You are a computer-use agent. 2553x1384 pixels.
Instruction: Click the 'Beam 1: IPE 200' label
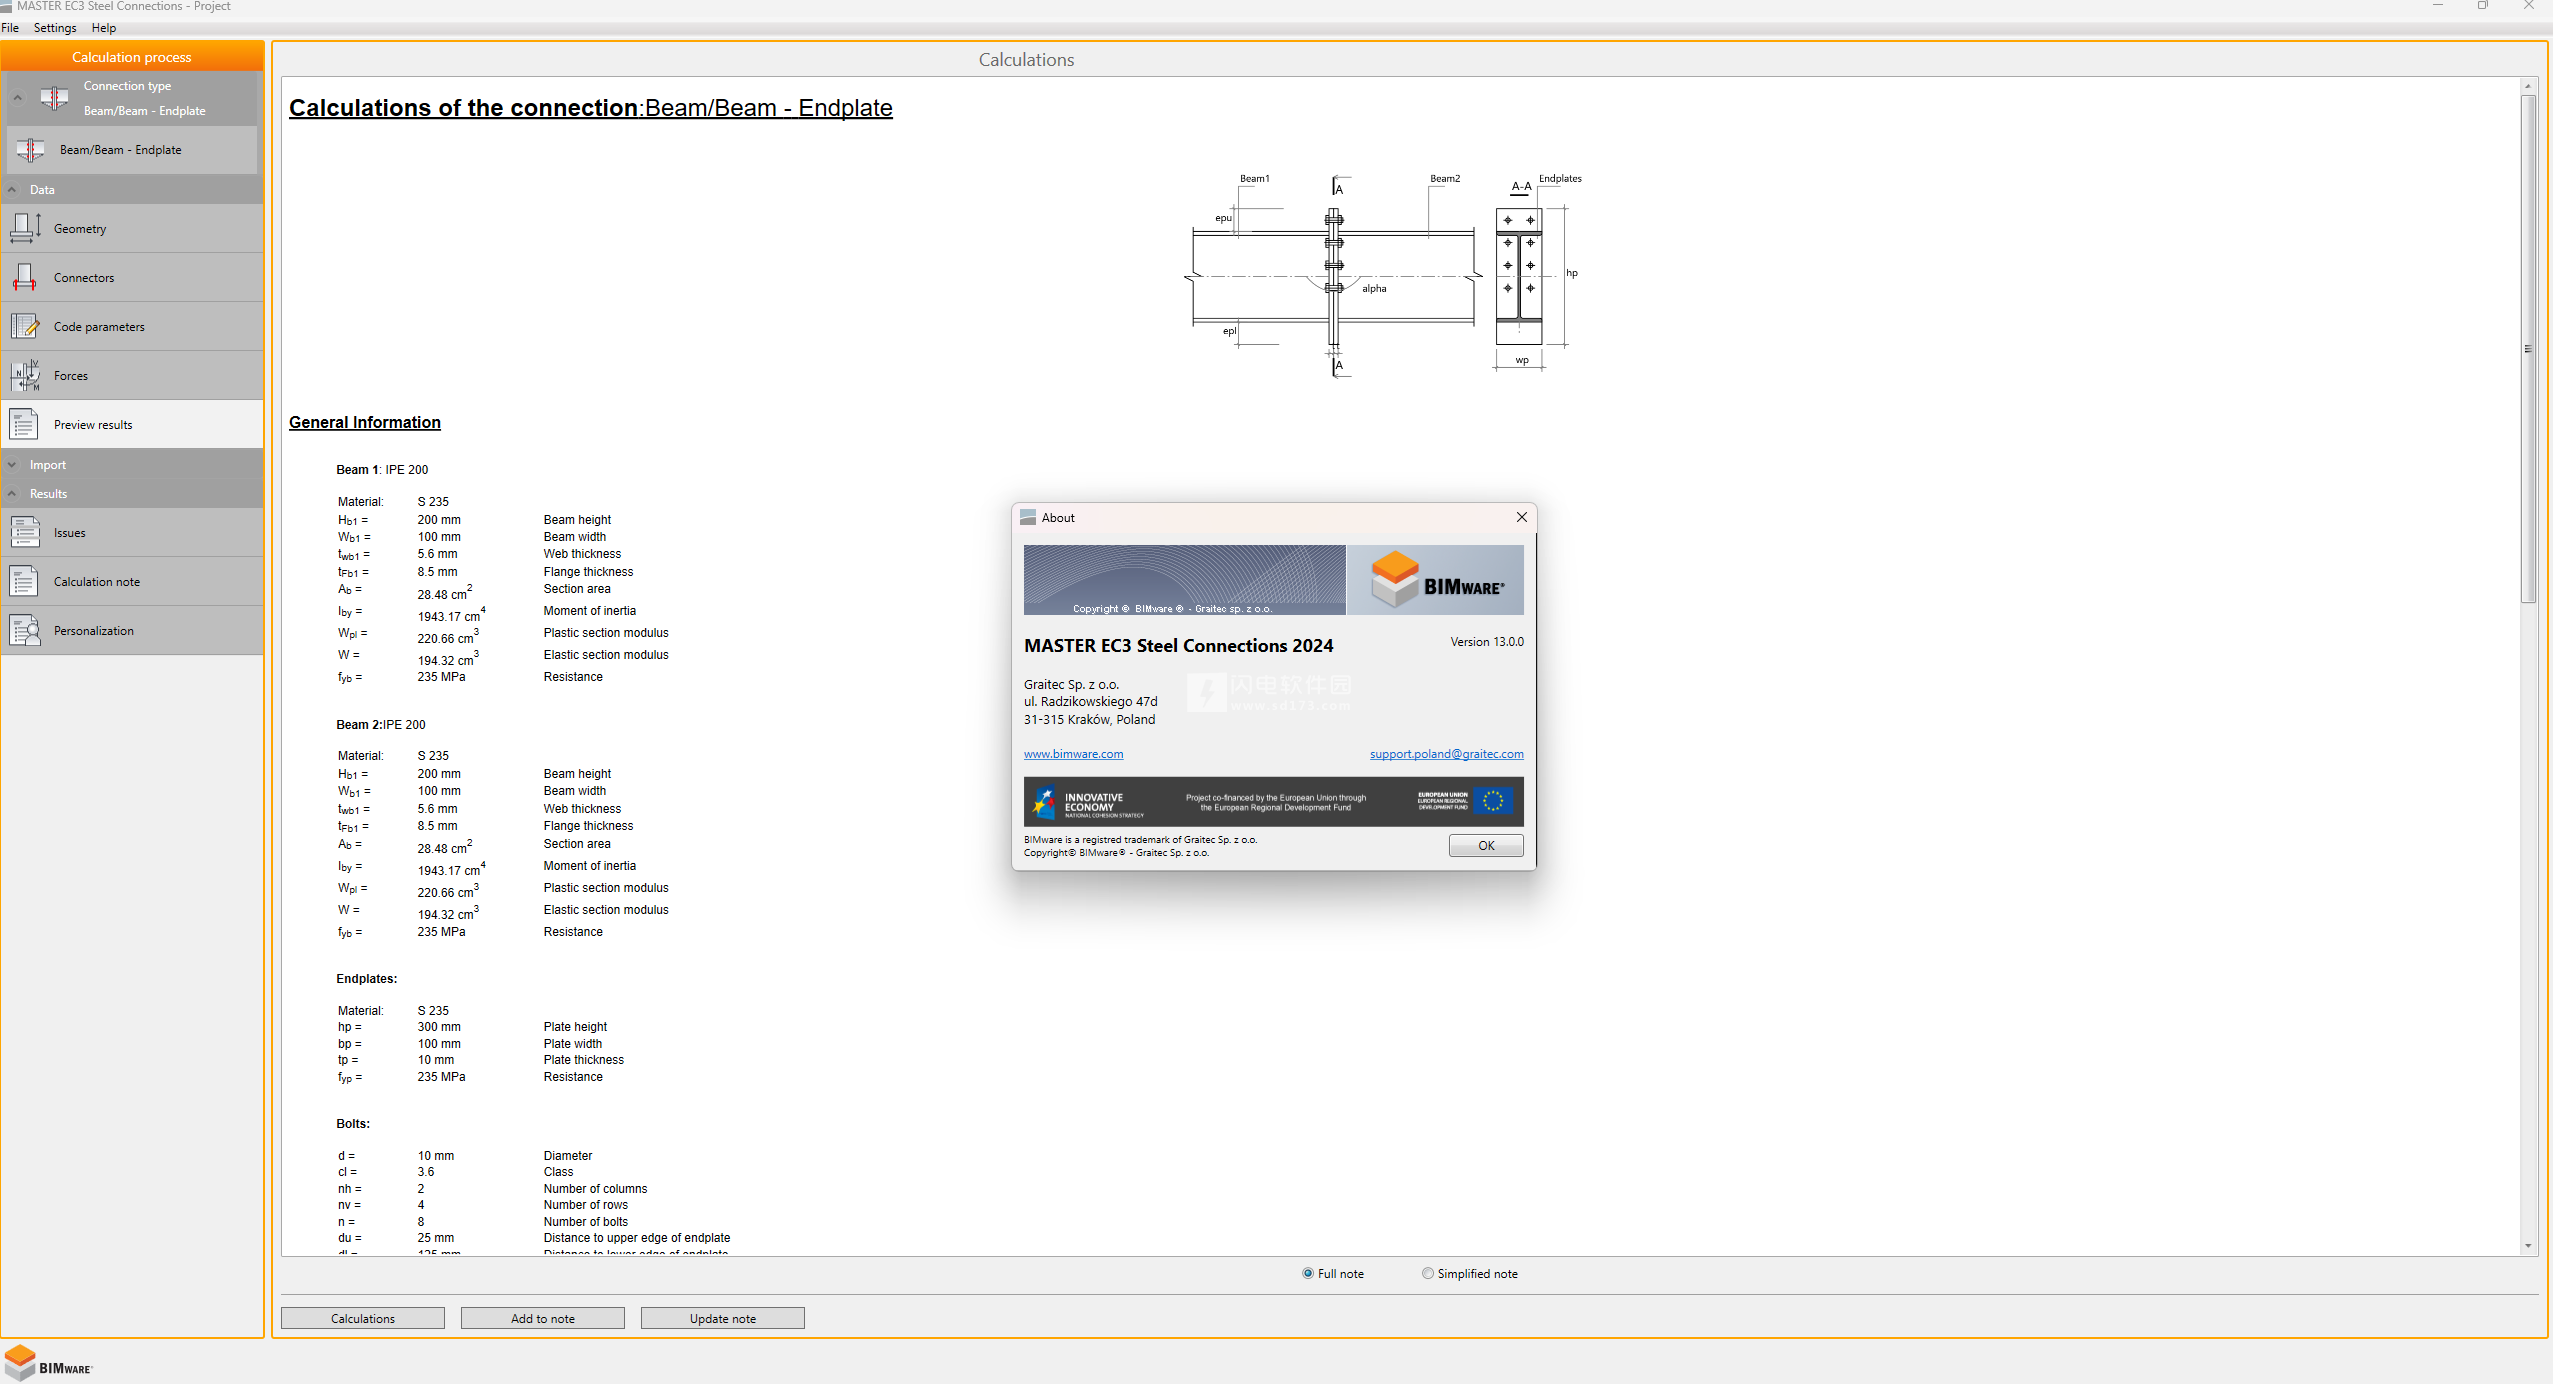tap(382, 470)
